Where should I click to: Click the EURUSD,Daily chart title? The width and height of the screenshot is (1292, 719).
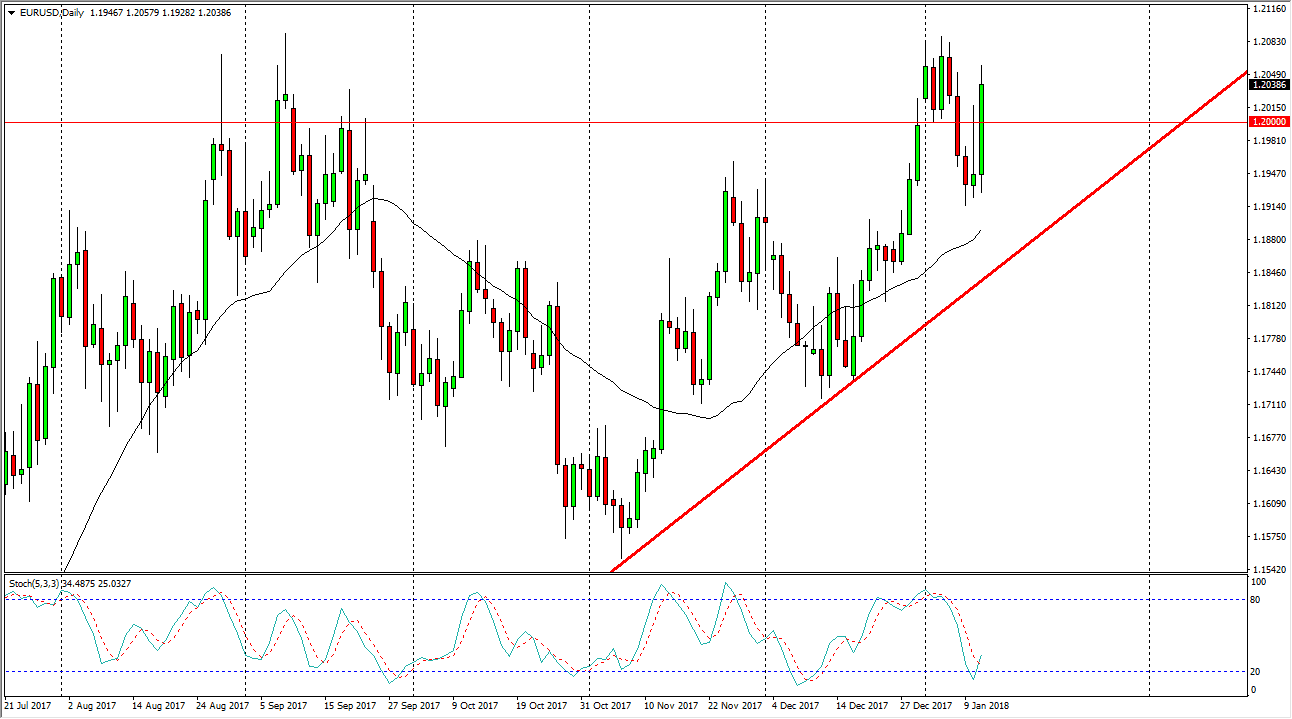(51, 13)
